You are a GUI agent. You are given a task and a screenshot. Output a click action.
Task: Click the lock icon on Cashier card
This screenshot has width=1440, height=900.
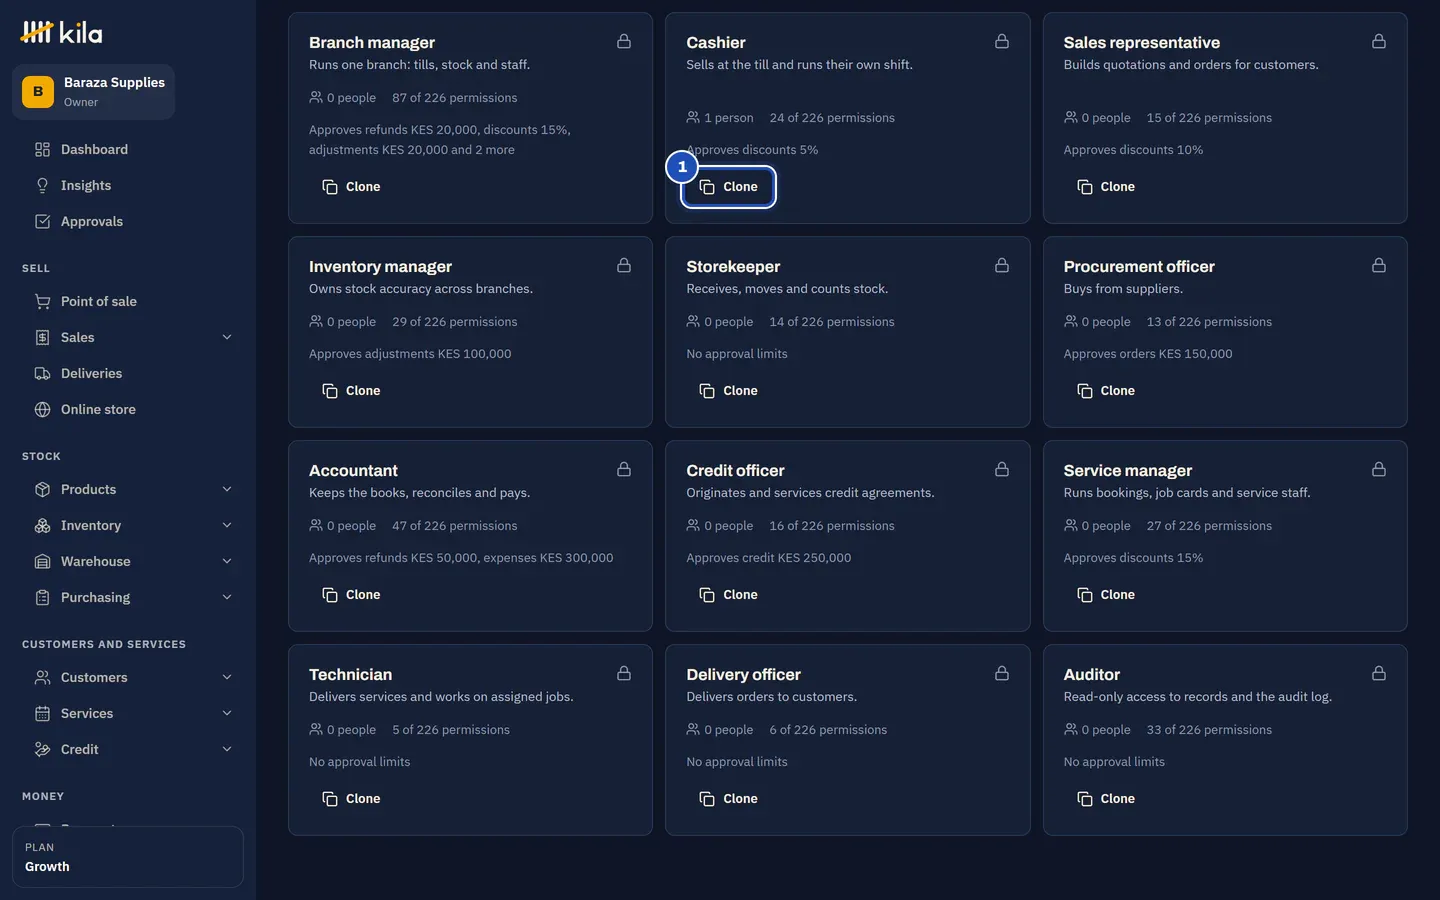(1002, 42)
